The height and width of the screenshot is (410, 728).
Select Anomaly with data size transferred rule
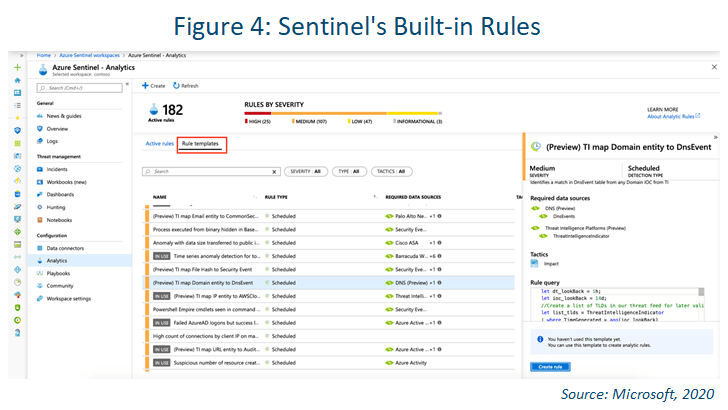coord(329,243)
